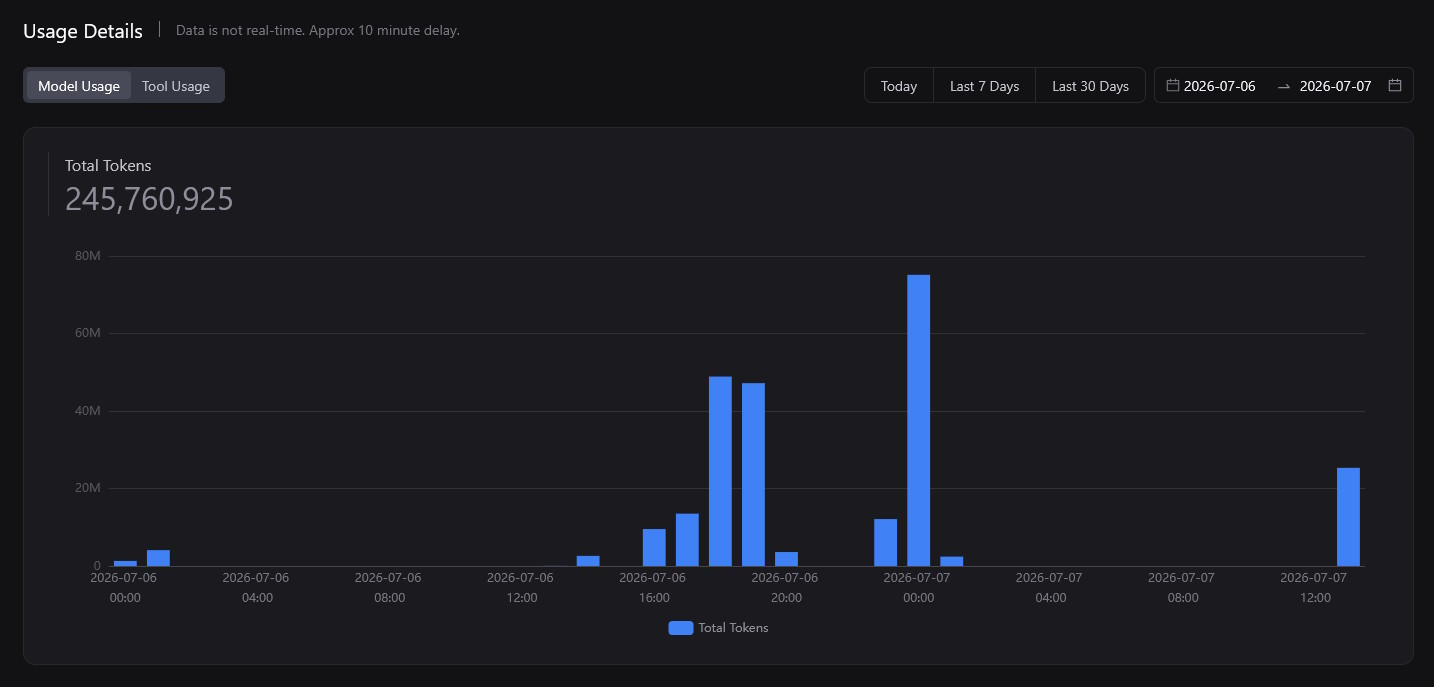The height and width of the screenshot is (687, 1434).
Task: Toggle the Total Tokens legend swatch
Action: (680, 628)
